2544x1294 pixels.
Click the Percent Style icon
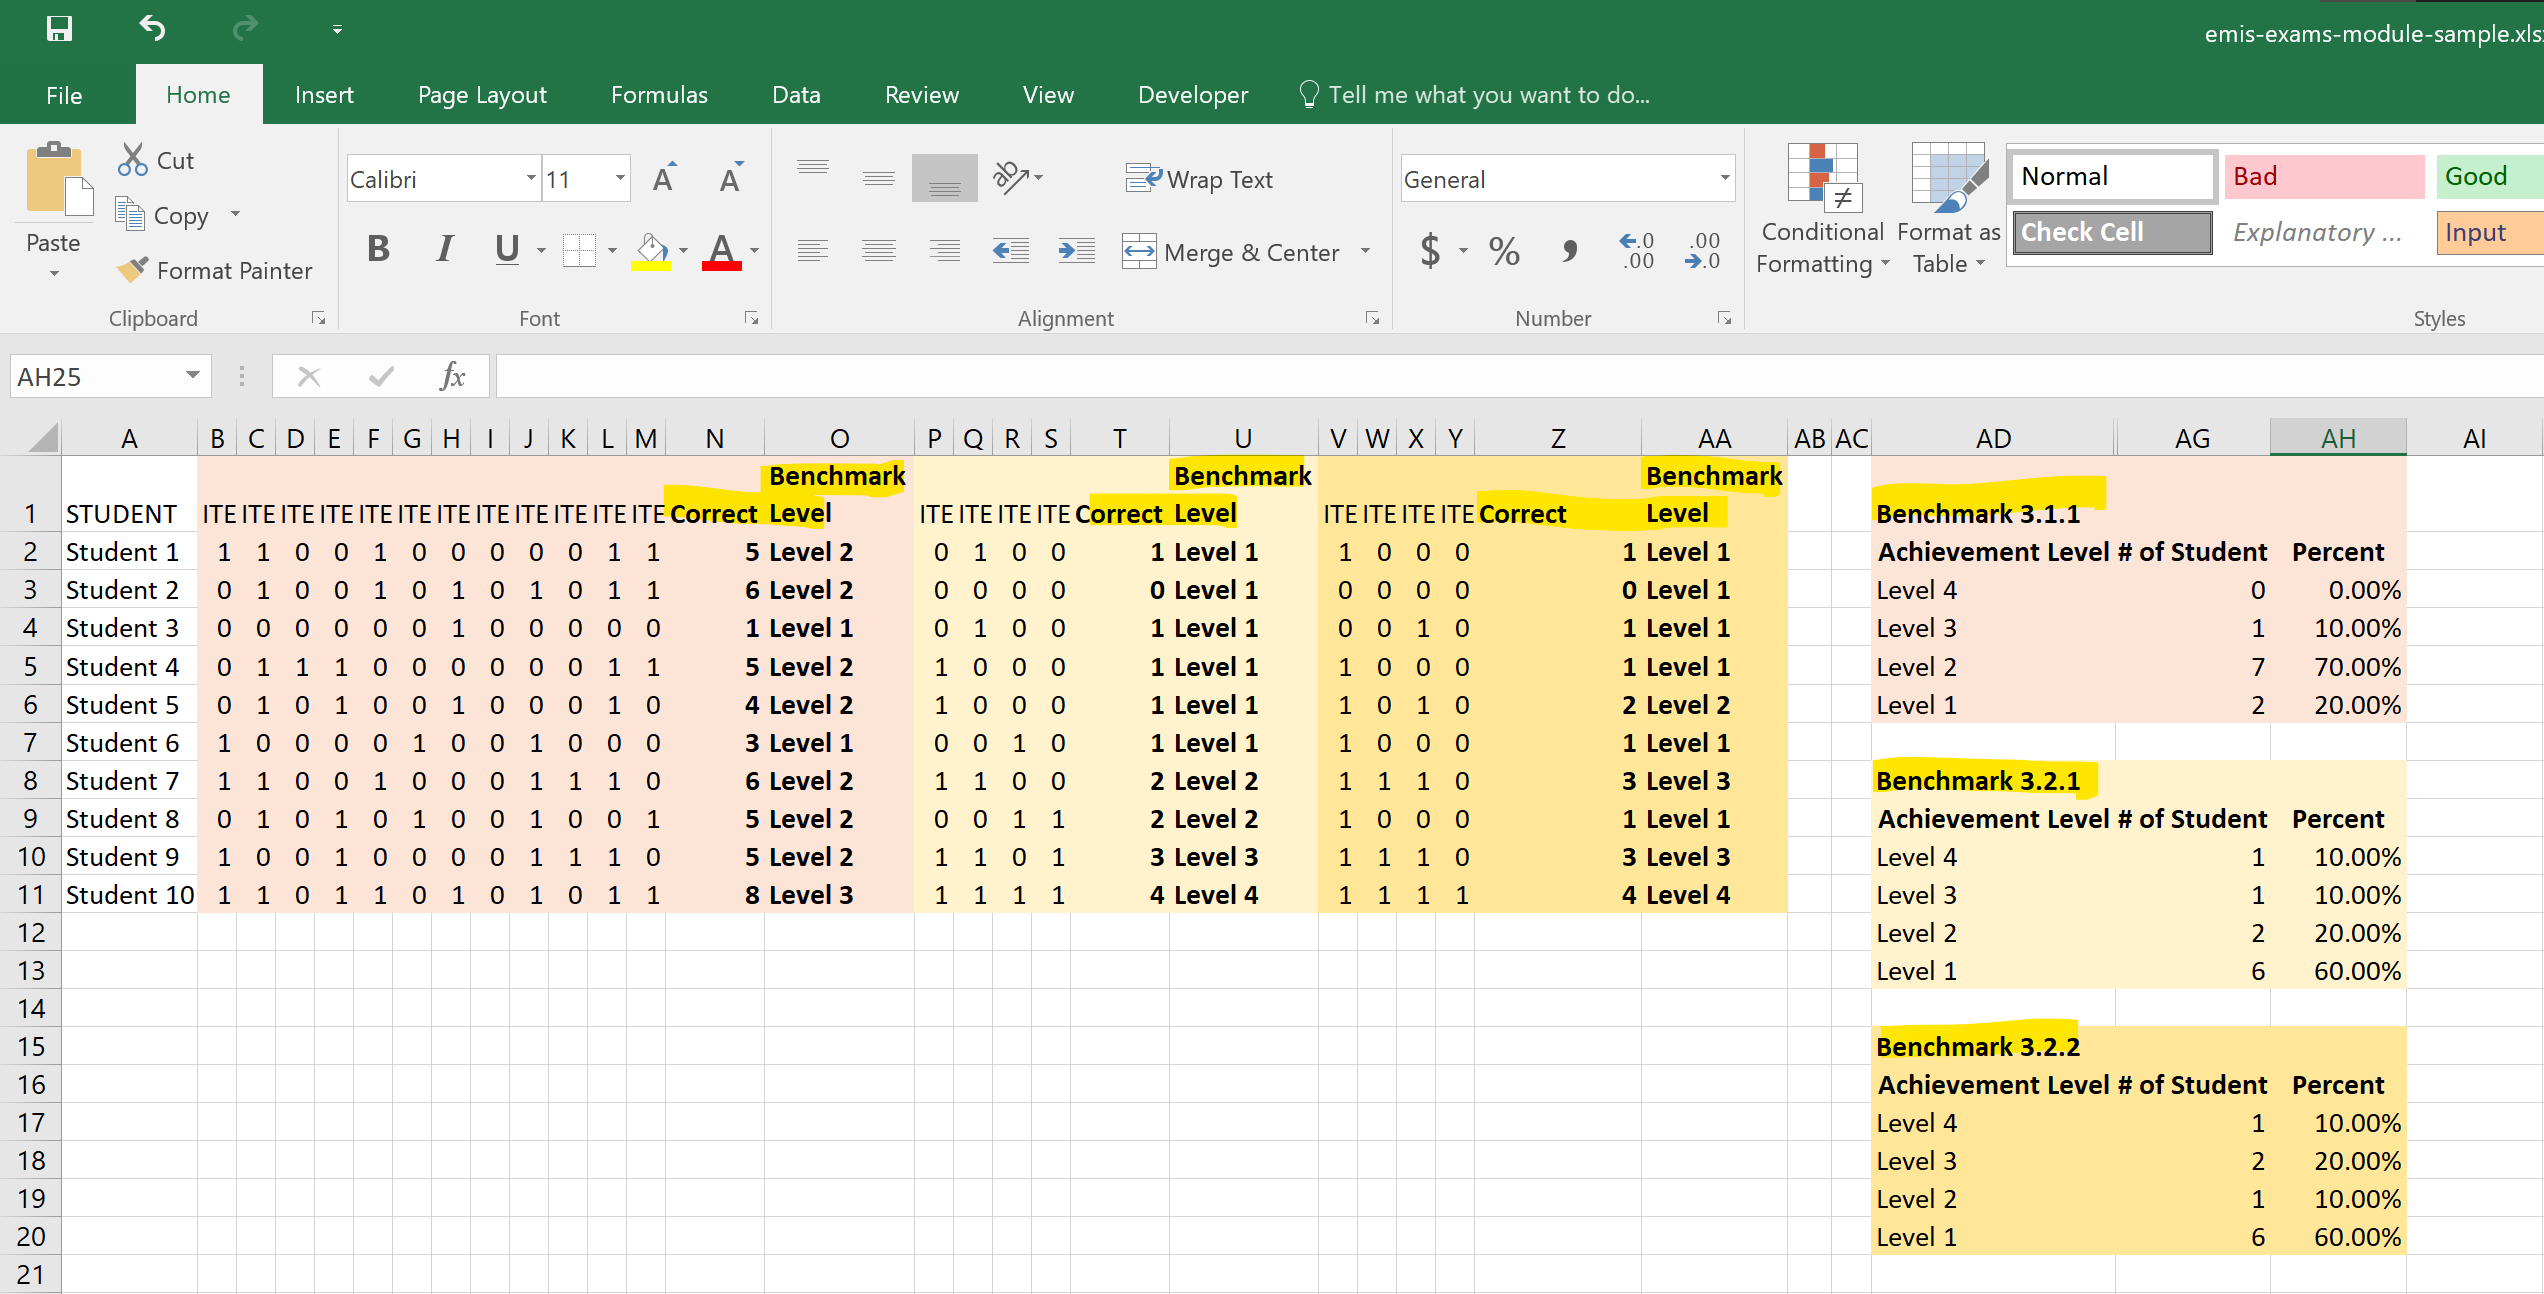pos(1503,251)
